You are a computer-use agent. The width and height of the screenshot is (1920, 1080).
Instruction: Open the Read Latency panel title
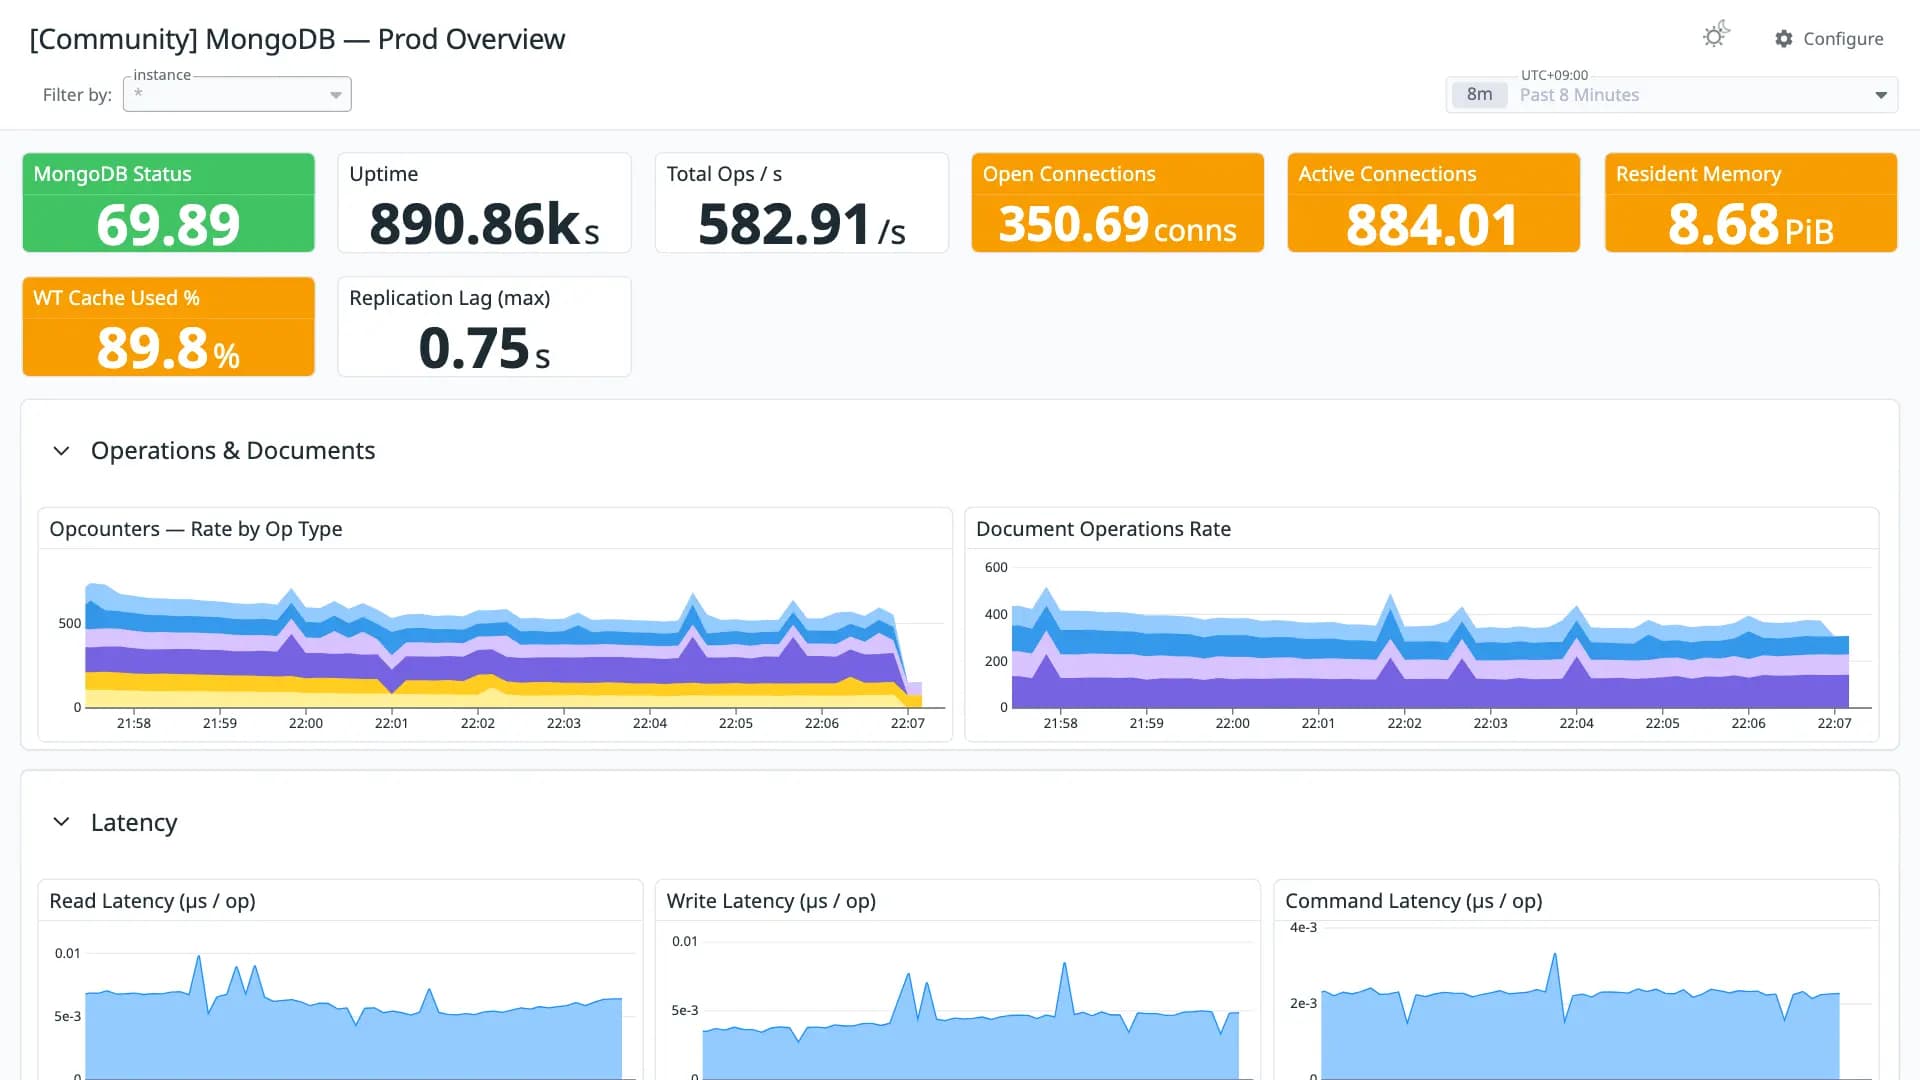click(152, 901)
